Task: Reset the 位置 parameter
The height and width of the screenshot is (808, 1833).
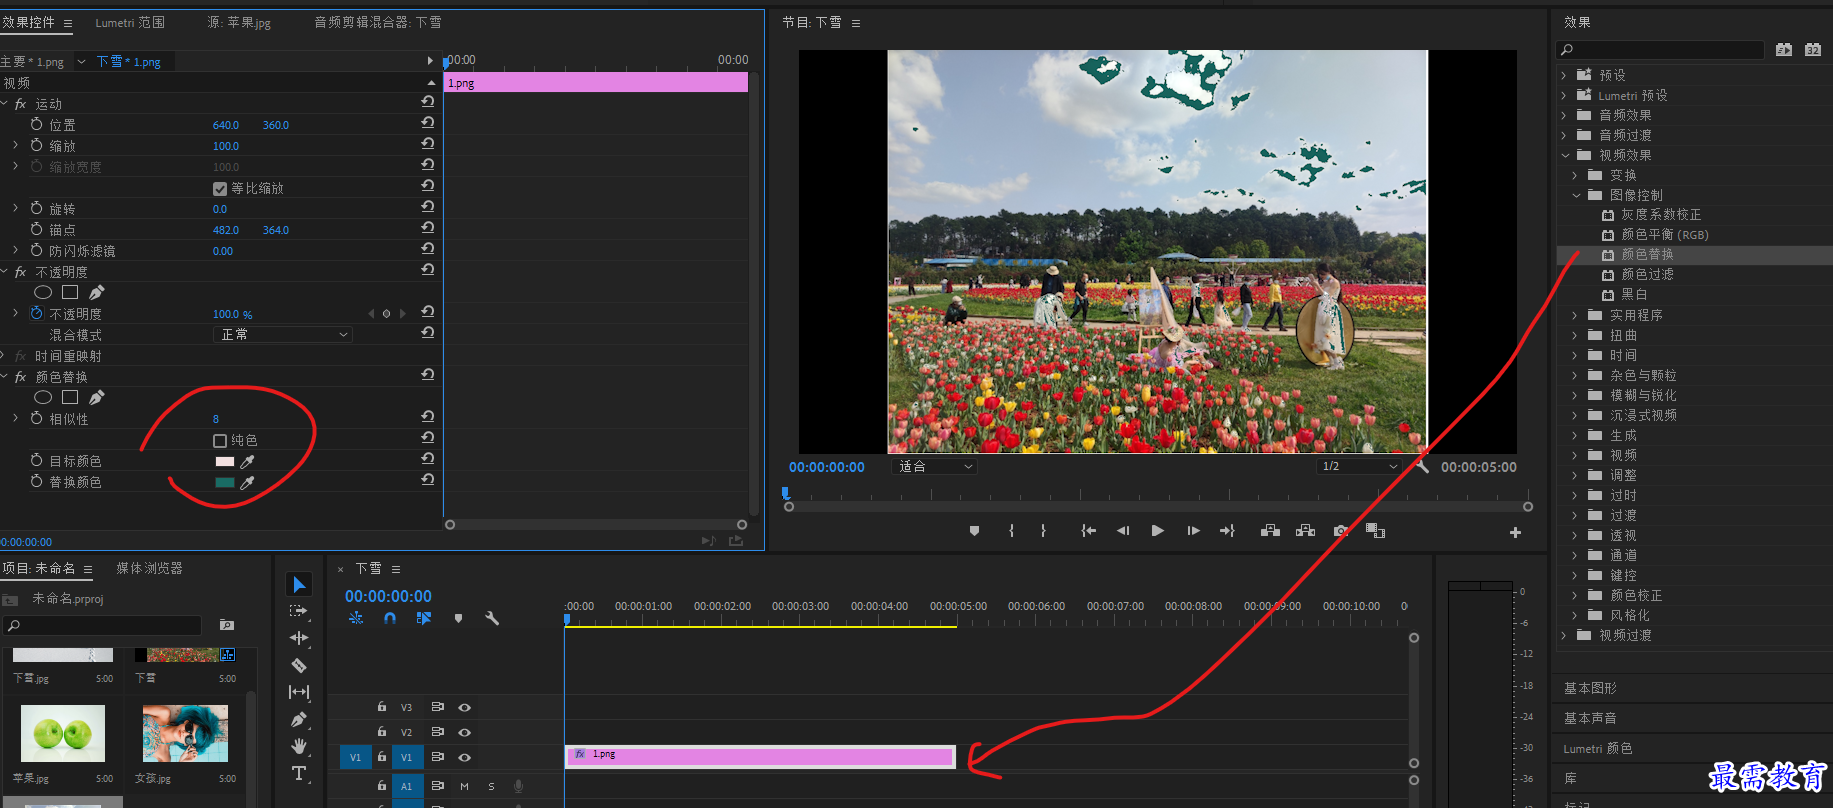Action: 428,123
